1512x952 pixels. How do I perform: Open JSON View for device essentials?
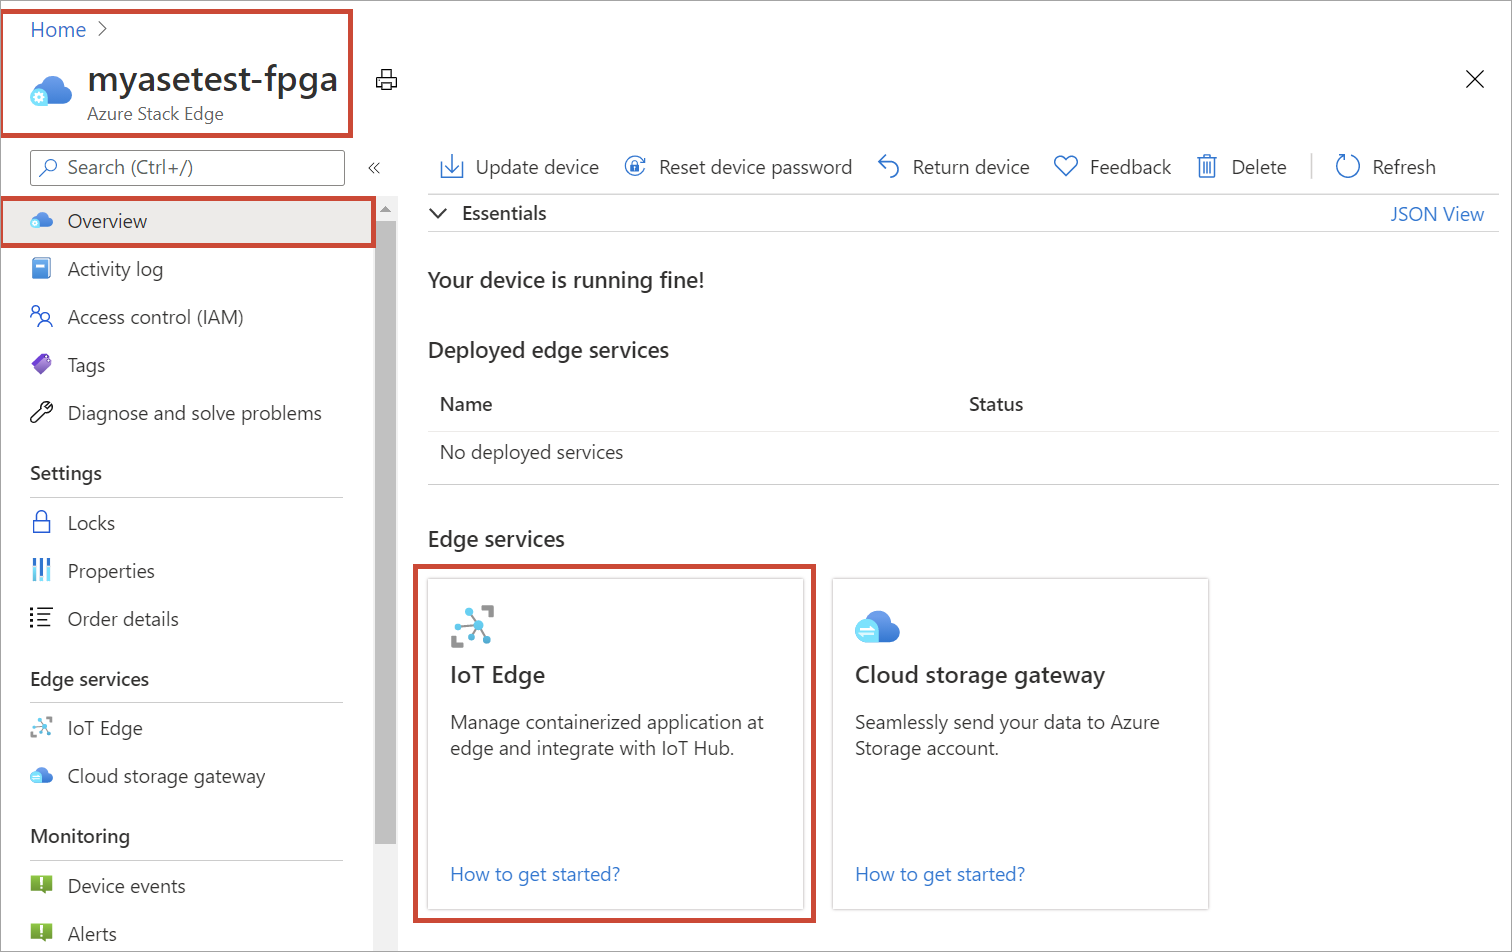(1437, 213)
